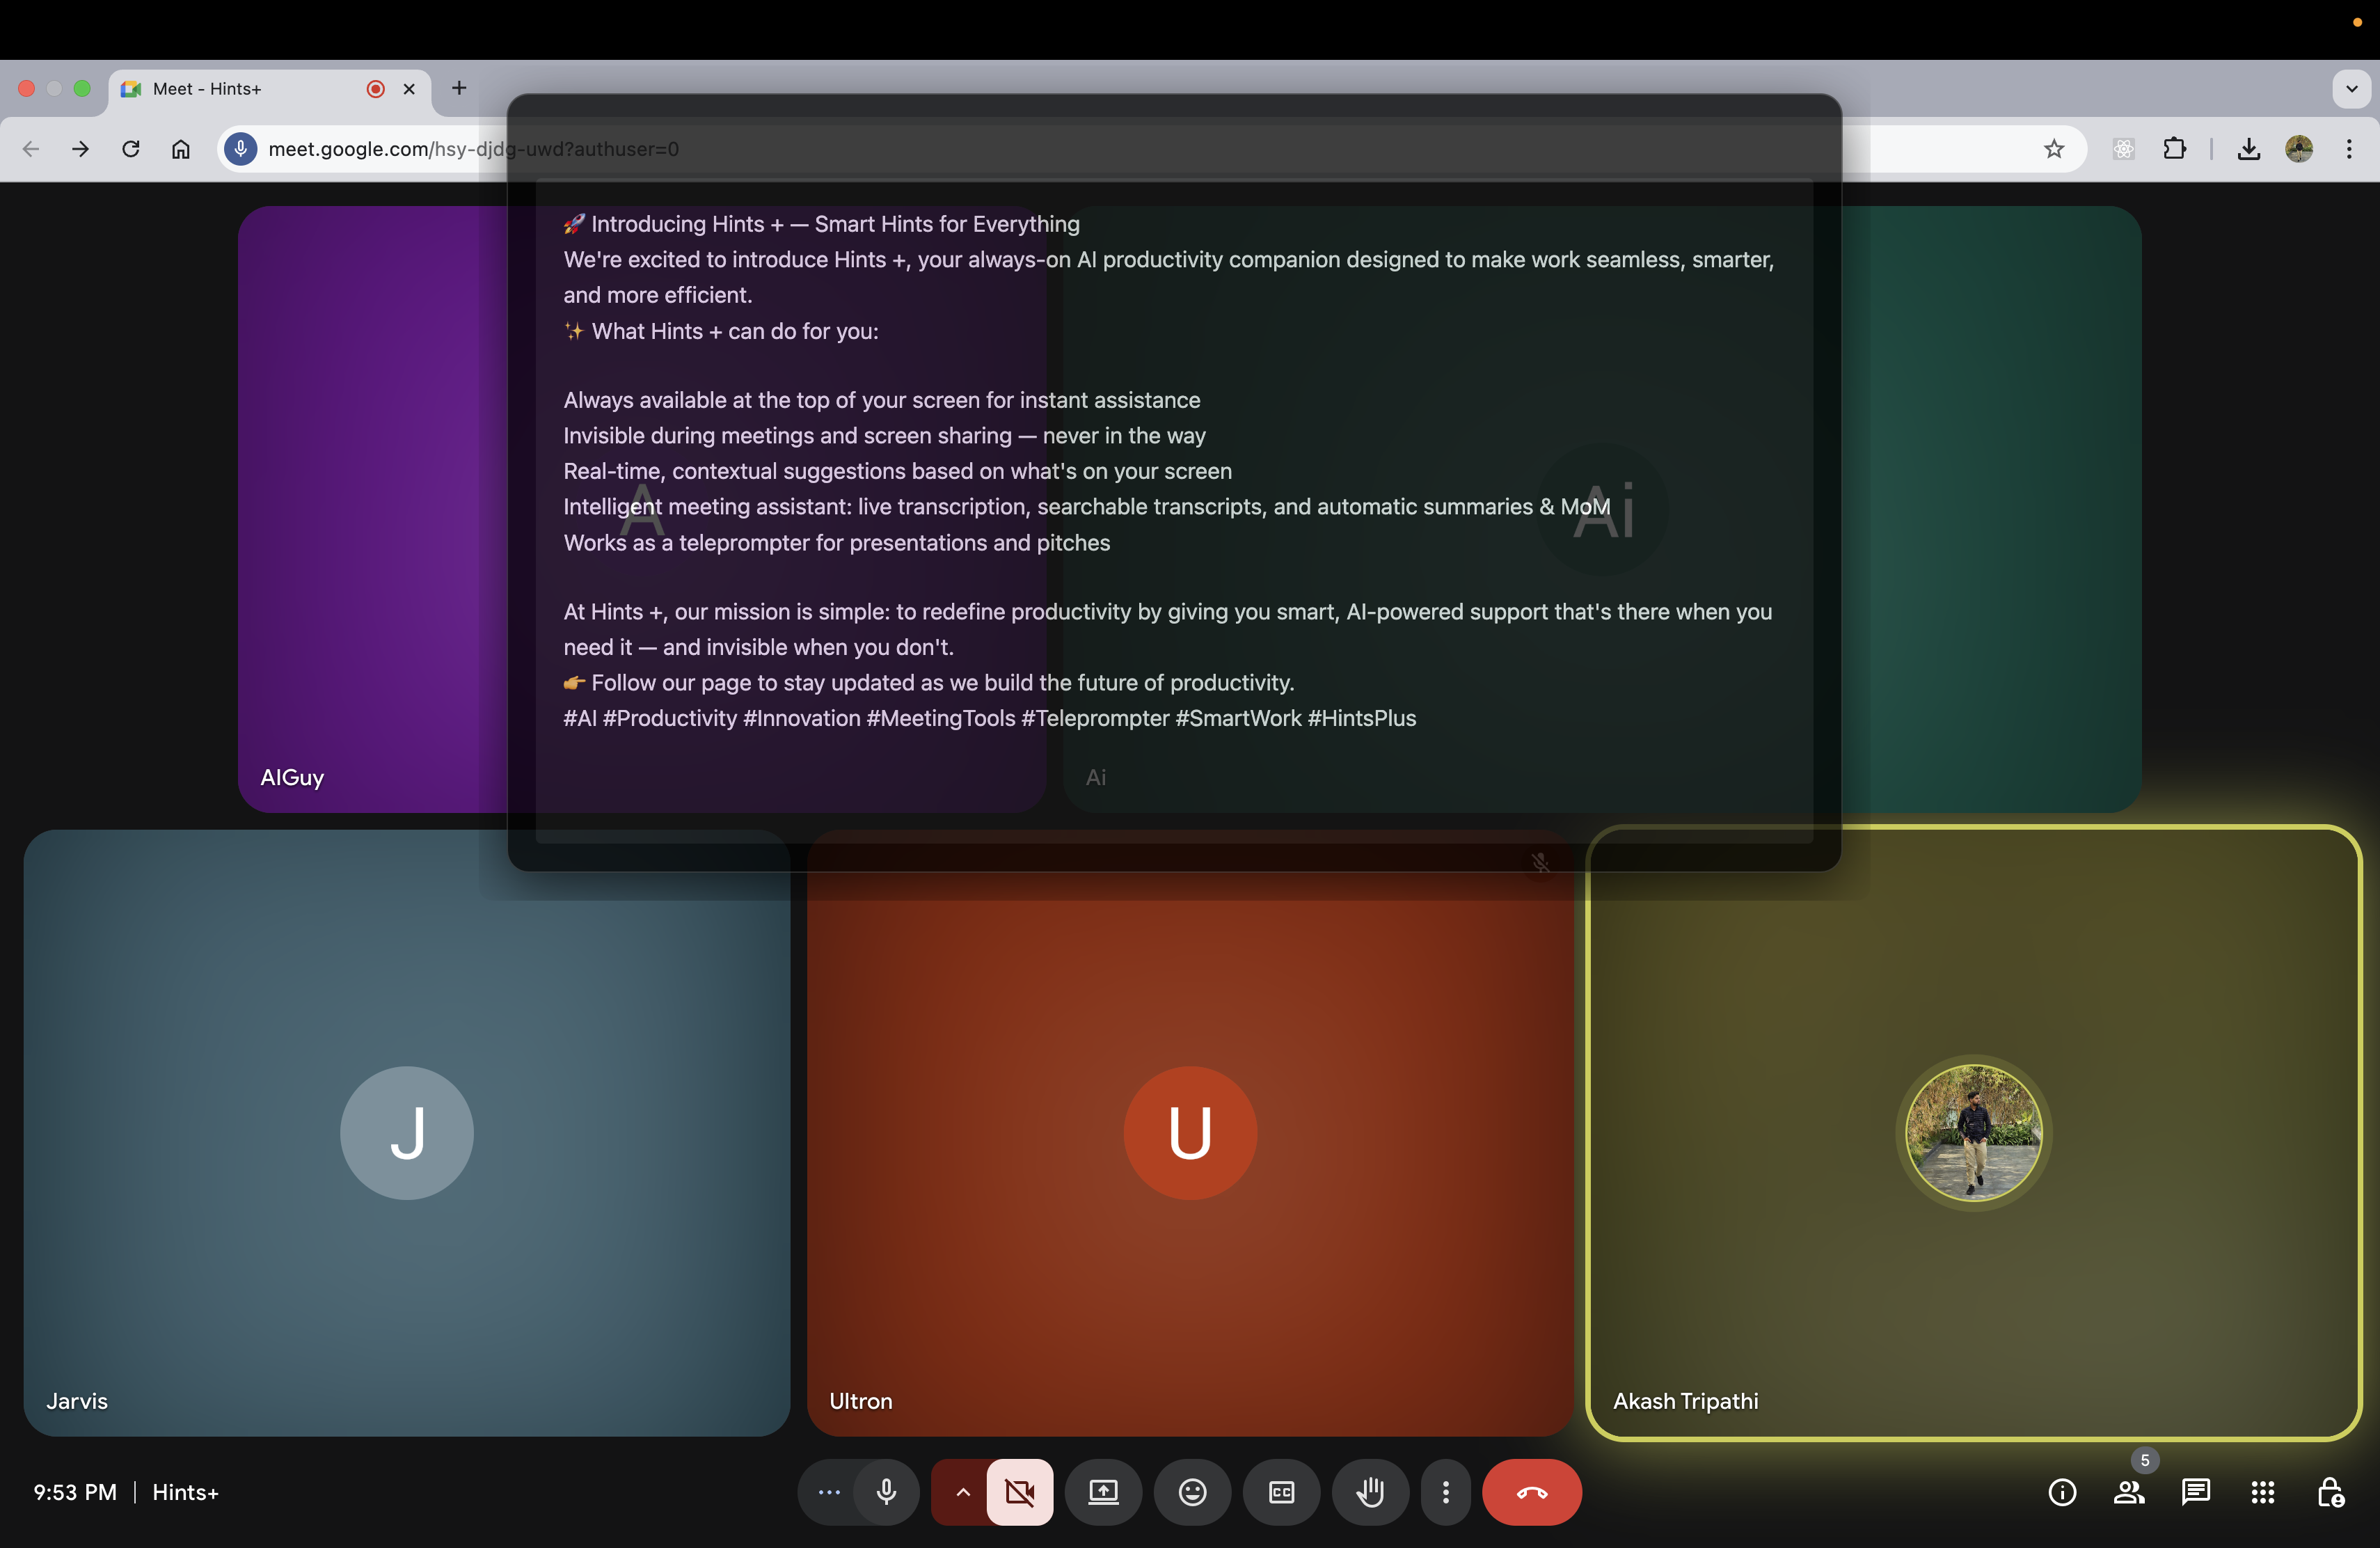
Task: Click the Akash Tripathi name label
Action: click(1685, 1401)
